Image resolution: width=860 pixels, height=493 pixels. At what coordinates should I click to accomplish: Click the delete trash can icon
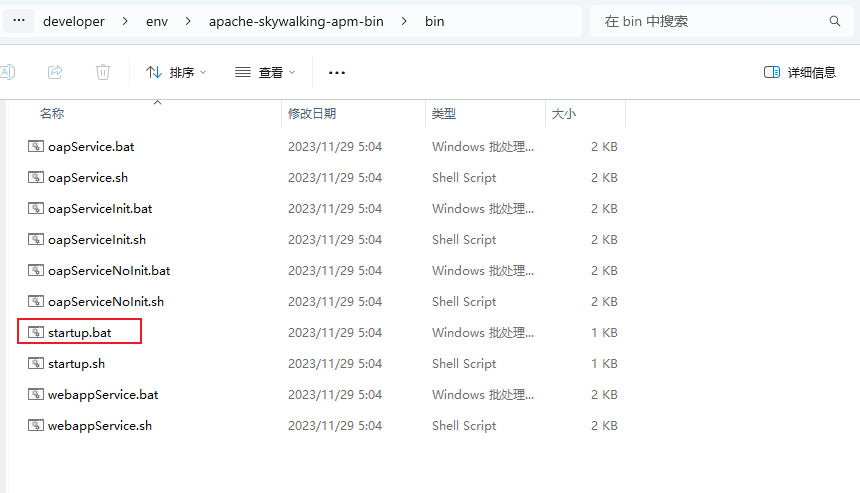(x=103, y=72)
